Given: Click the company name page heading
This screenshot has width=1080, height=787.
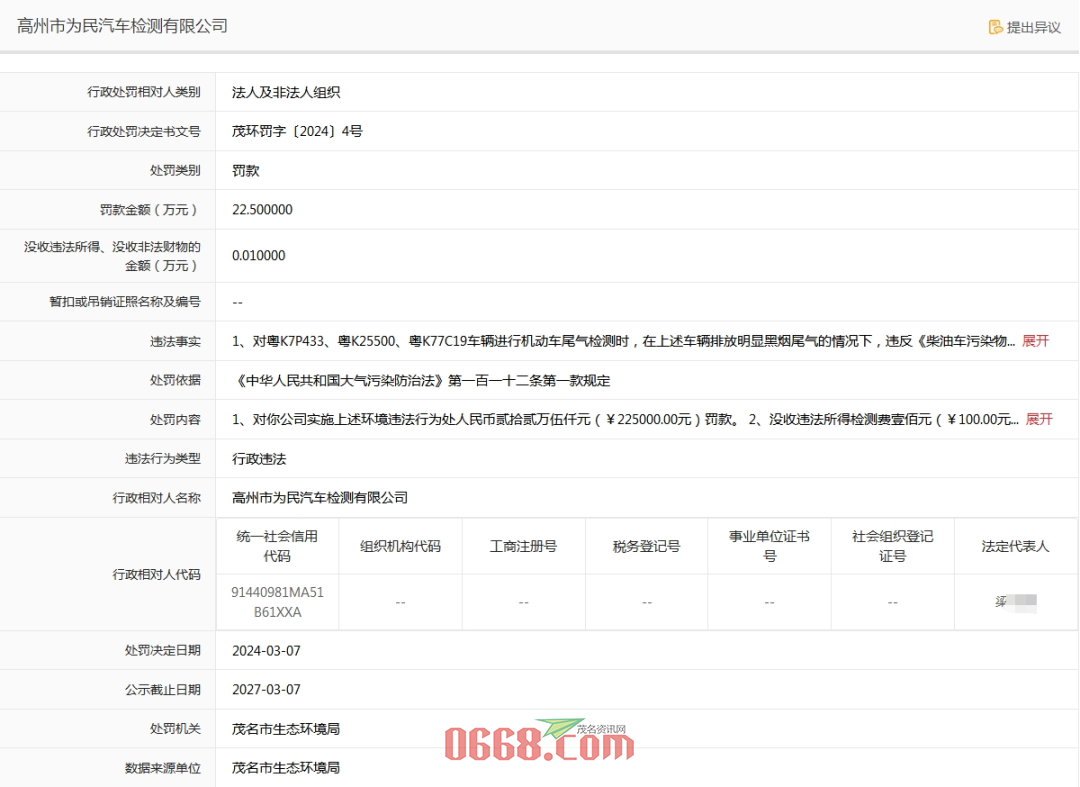Looking at the screenshot, I should [123, 26].
